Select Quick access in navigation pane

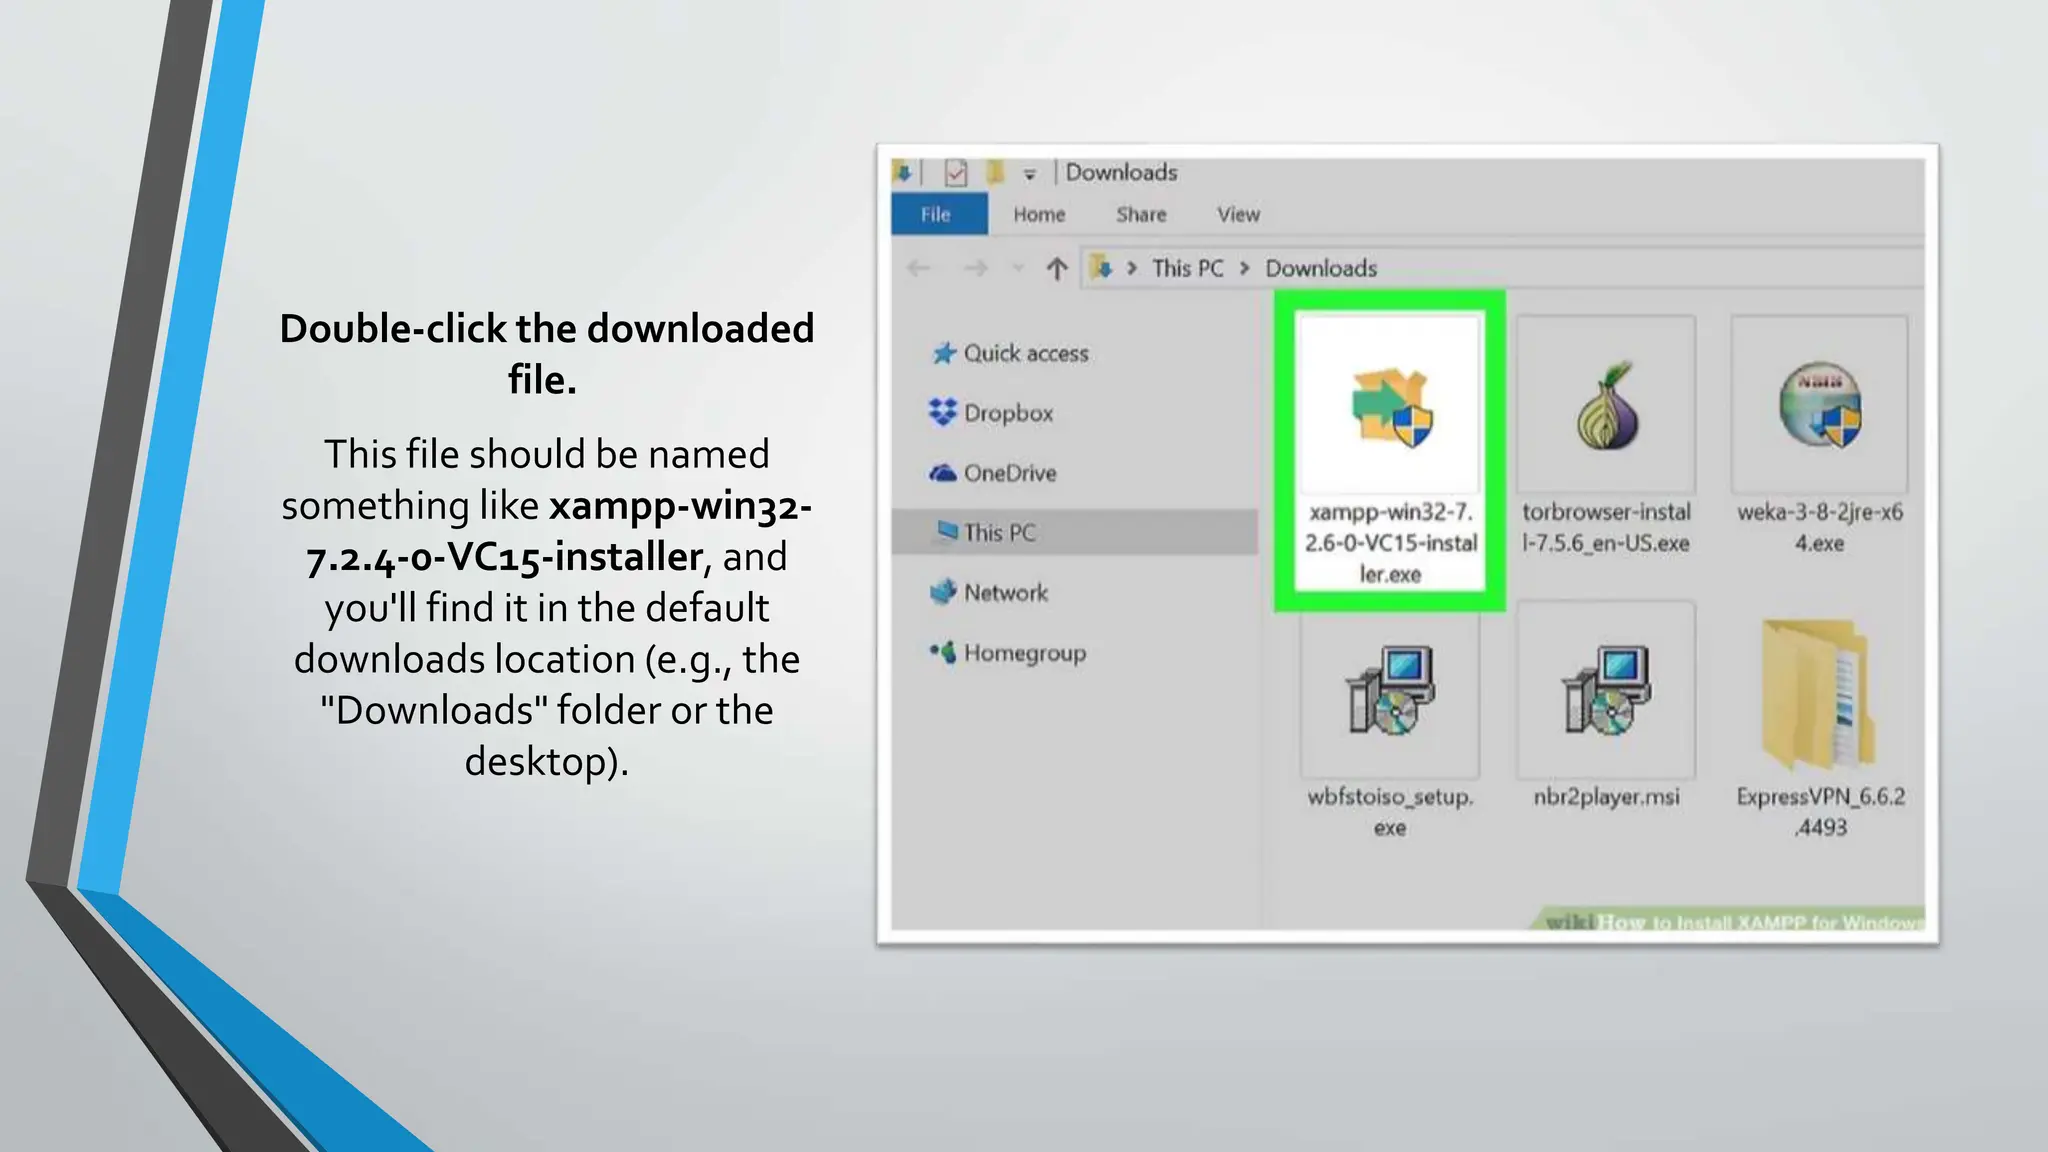[1026, 353]
